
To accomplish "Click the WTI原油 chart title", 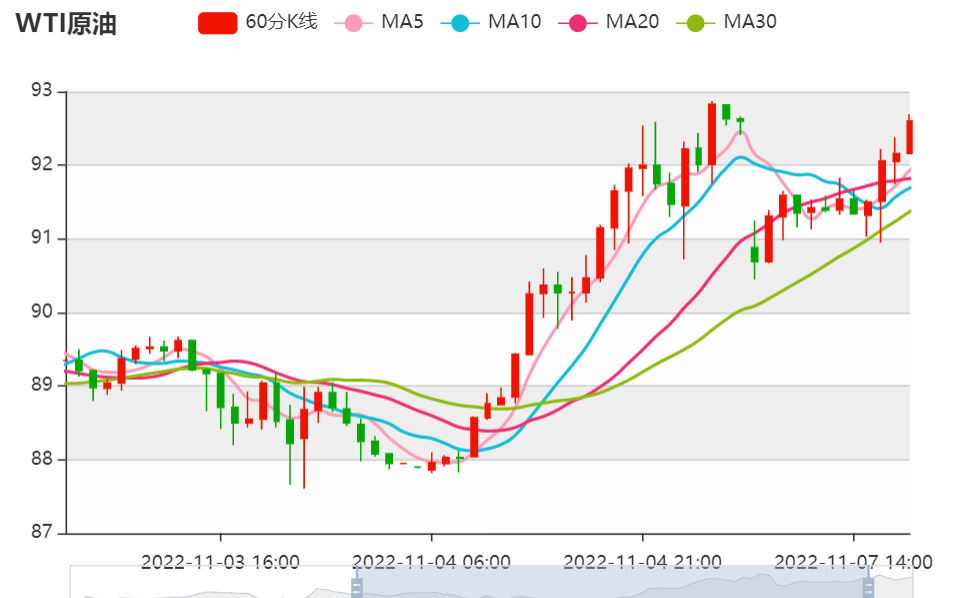I will point(66,23).
